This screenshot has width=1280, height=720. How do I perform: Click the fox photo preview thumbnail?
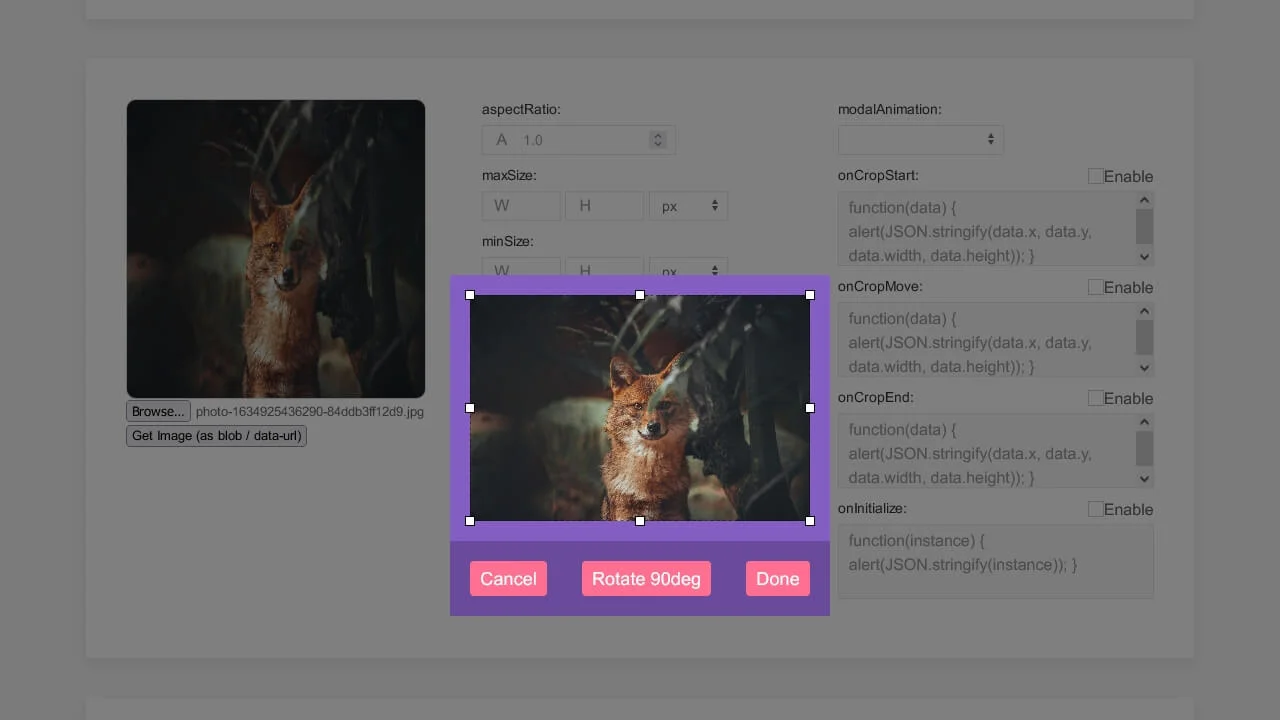tap(276, 248)
